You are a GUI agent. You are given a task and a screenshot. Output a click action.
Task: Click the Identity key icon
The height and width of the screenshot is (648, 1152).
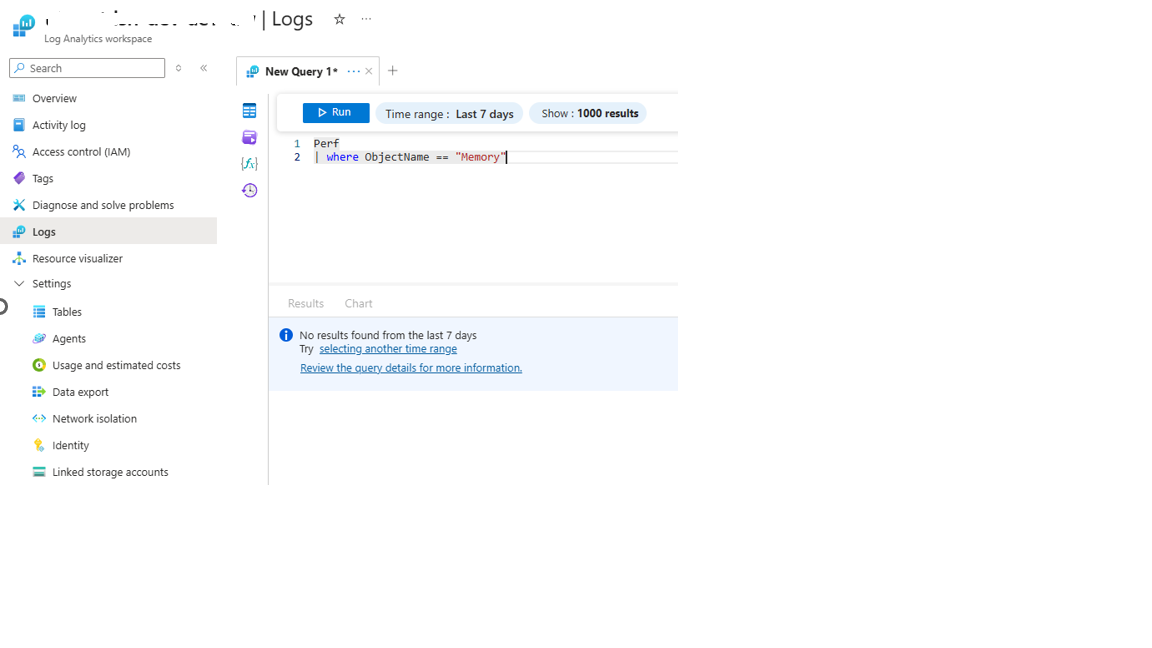[x=39, y=445]
